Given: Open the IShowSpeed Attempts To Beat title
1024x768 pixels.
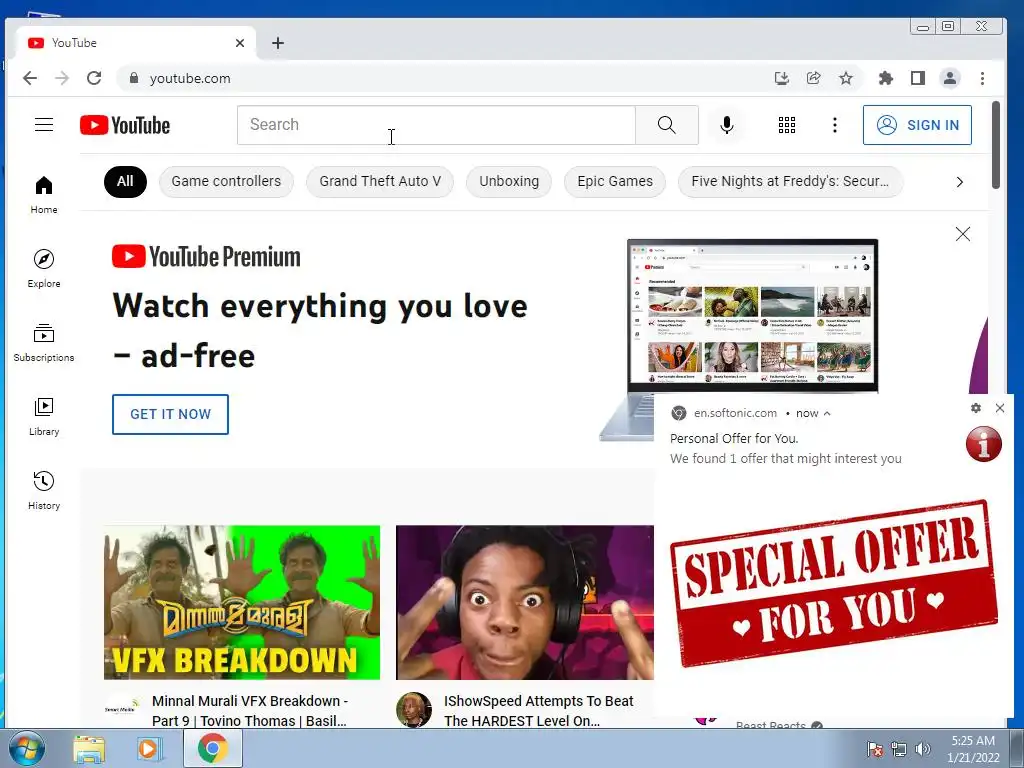Looking at the screenshot, I should 539,711.
